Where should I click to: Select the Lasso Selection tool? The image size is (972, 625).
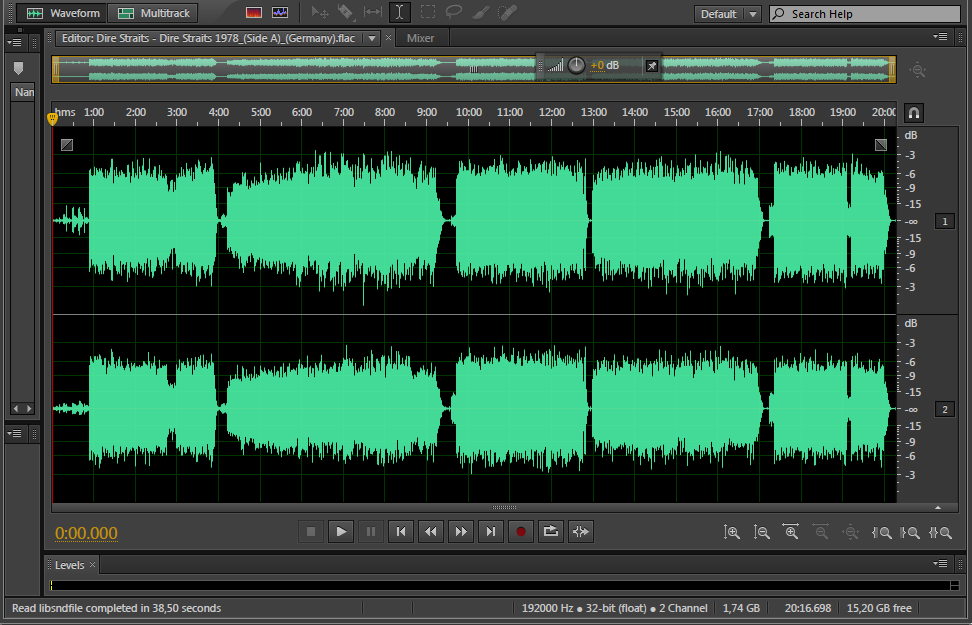pos(454,12)
